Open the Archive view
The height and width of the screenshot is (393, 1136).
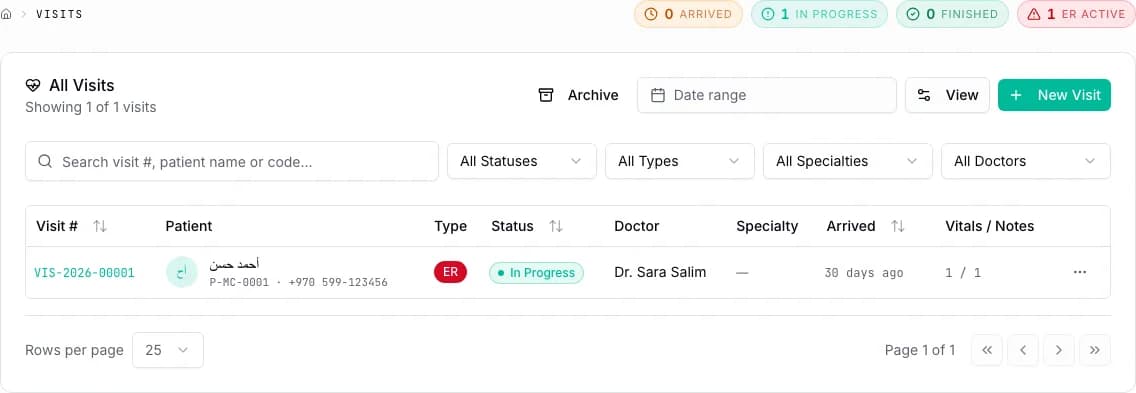coord(578,95)
